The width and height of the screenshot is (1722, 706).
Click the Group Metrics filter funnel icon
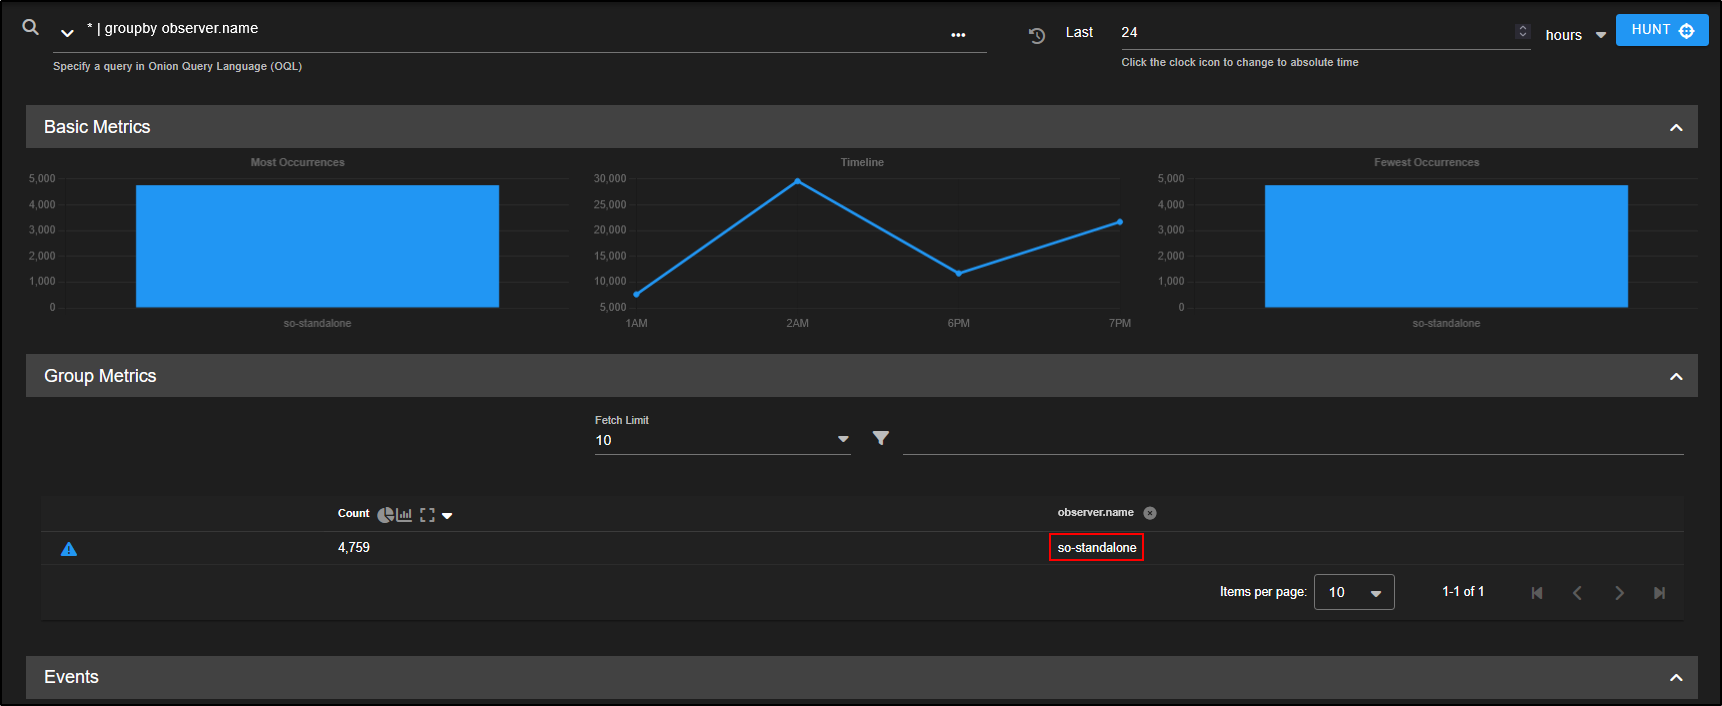[880, 438]
